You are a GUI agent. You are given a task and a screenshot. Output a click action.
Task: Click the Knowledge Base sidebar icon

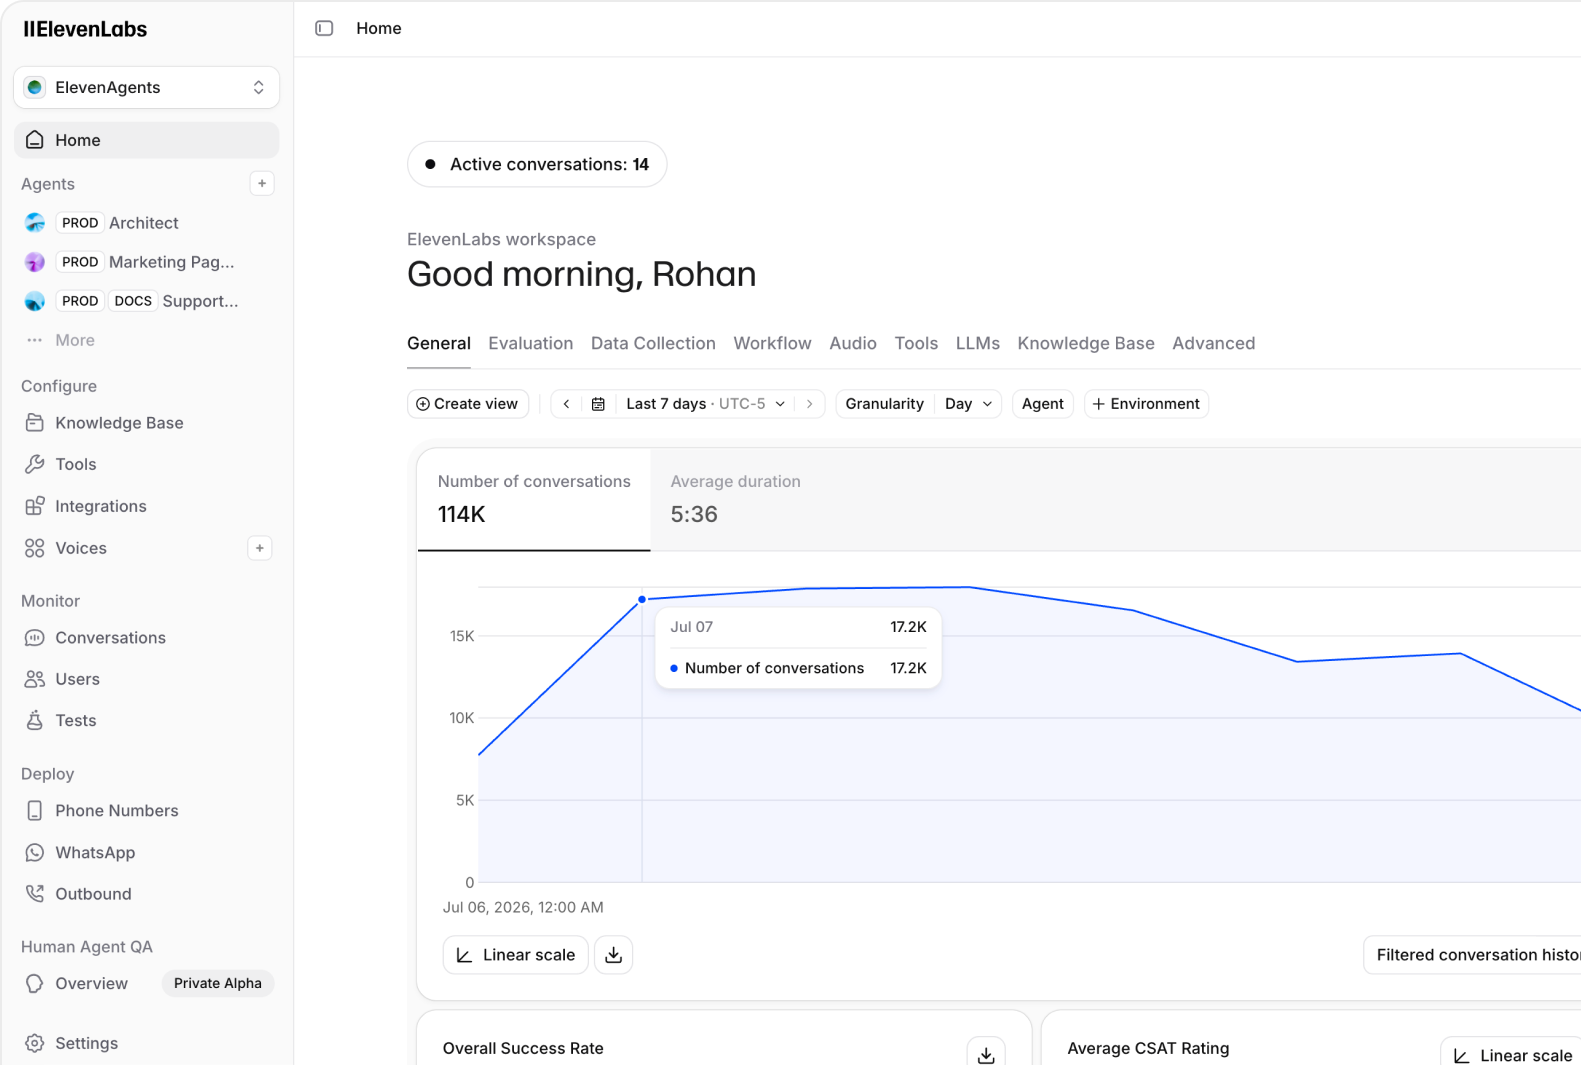coord(35,423)
